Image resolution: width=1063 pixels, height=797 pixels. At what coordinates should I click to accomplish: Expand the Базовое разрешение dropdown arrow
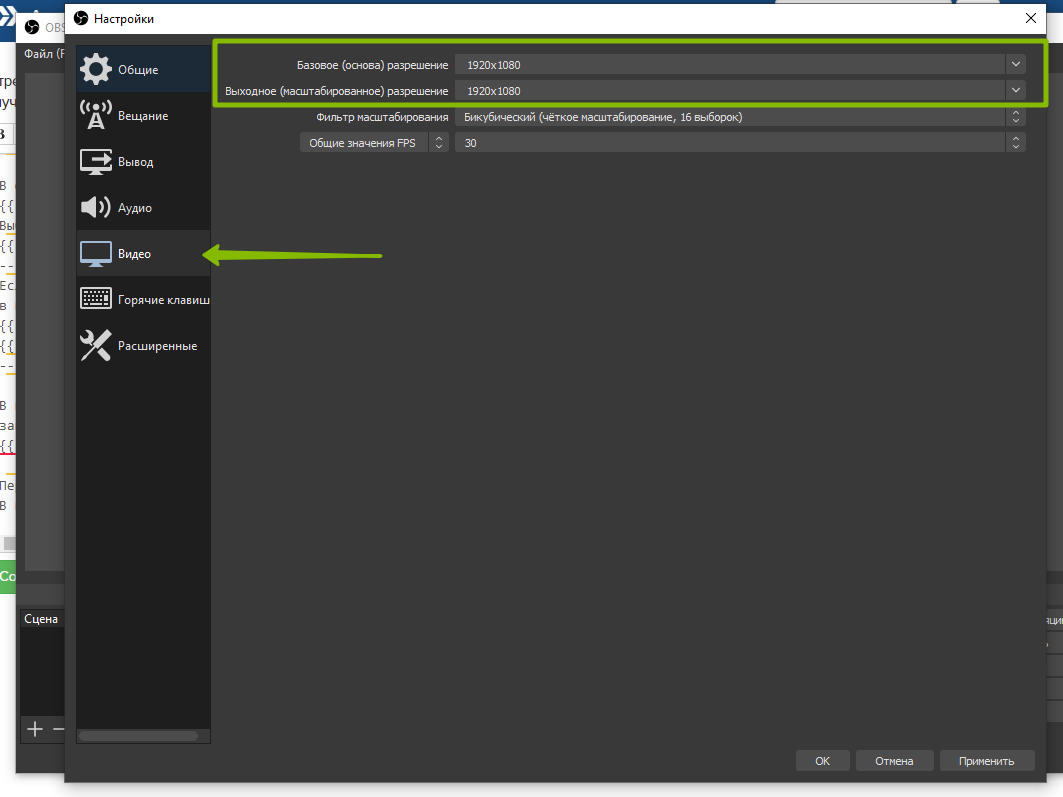(x=1016, y=64)
